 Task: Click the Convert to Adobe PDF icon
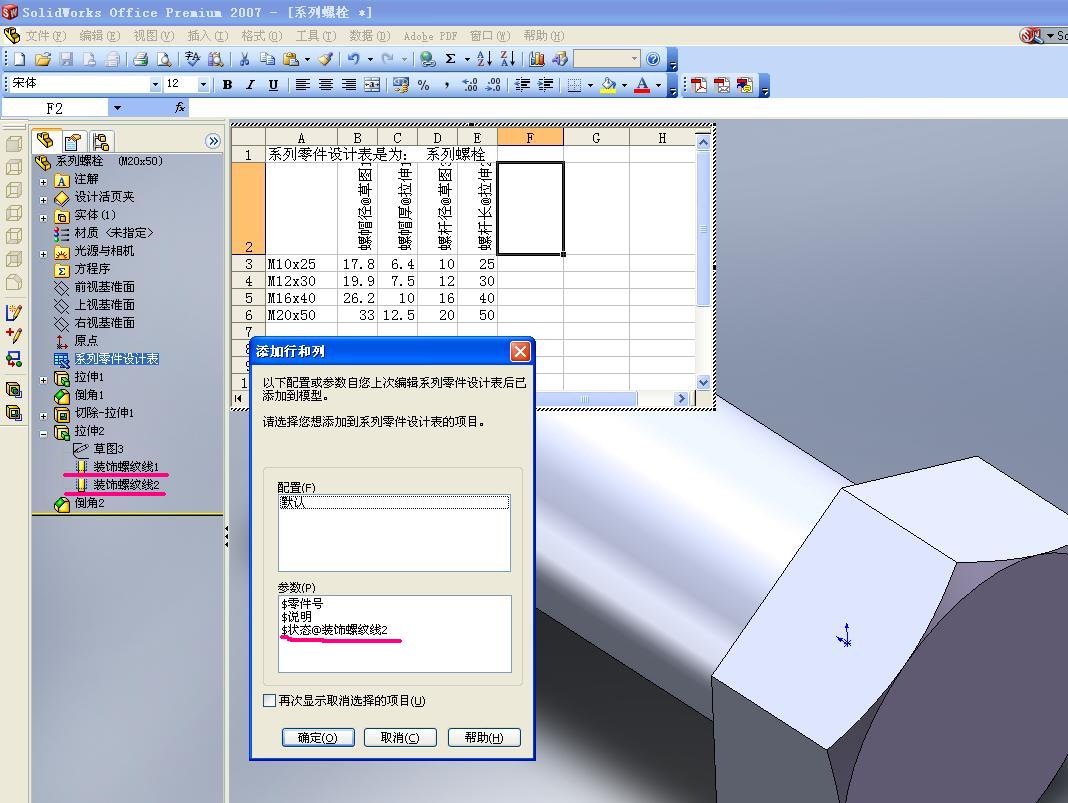tap(699, 85)
